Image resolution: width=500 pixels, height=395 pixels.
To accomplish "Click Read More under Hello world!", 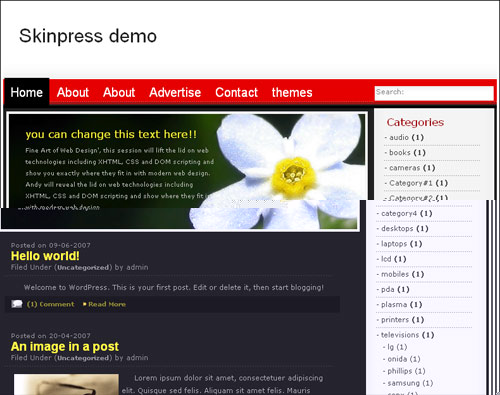I will point(107,304).
